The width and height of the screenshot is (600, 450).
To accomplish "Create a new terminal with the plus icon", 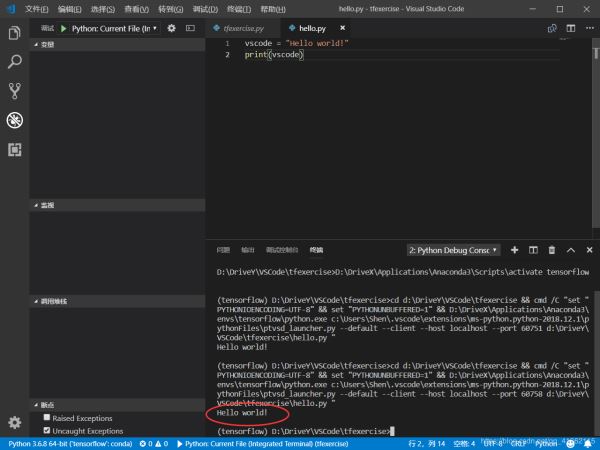I will 515,250.
